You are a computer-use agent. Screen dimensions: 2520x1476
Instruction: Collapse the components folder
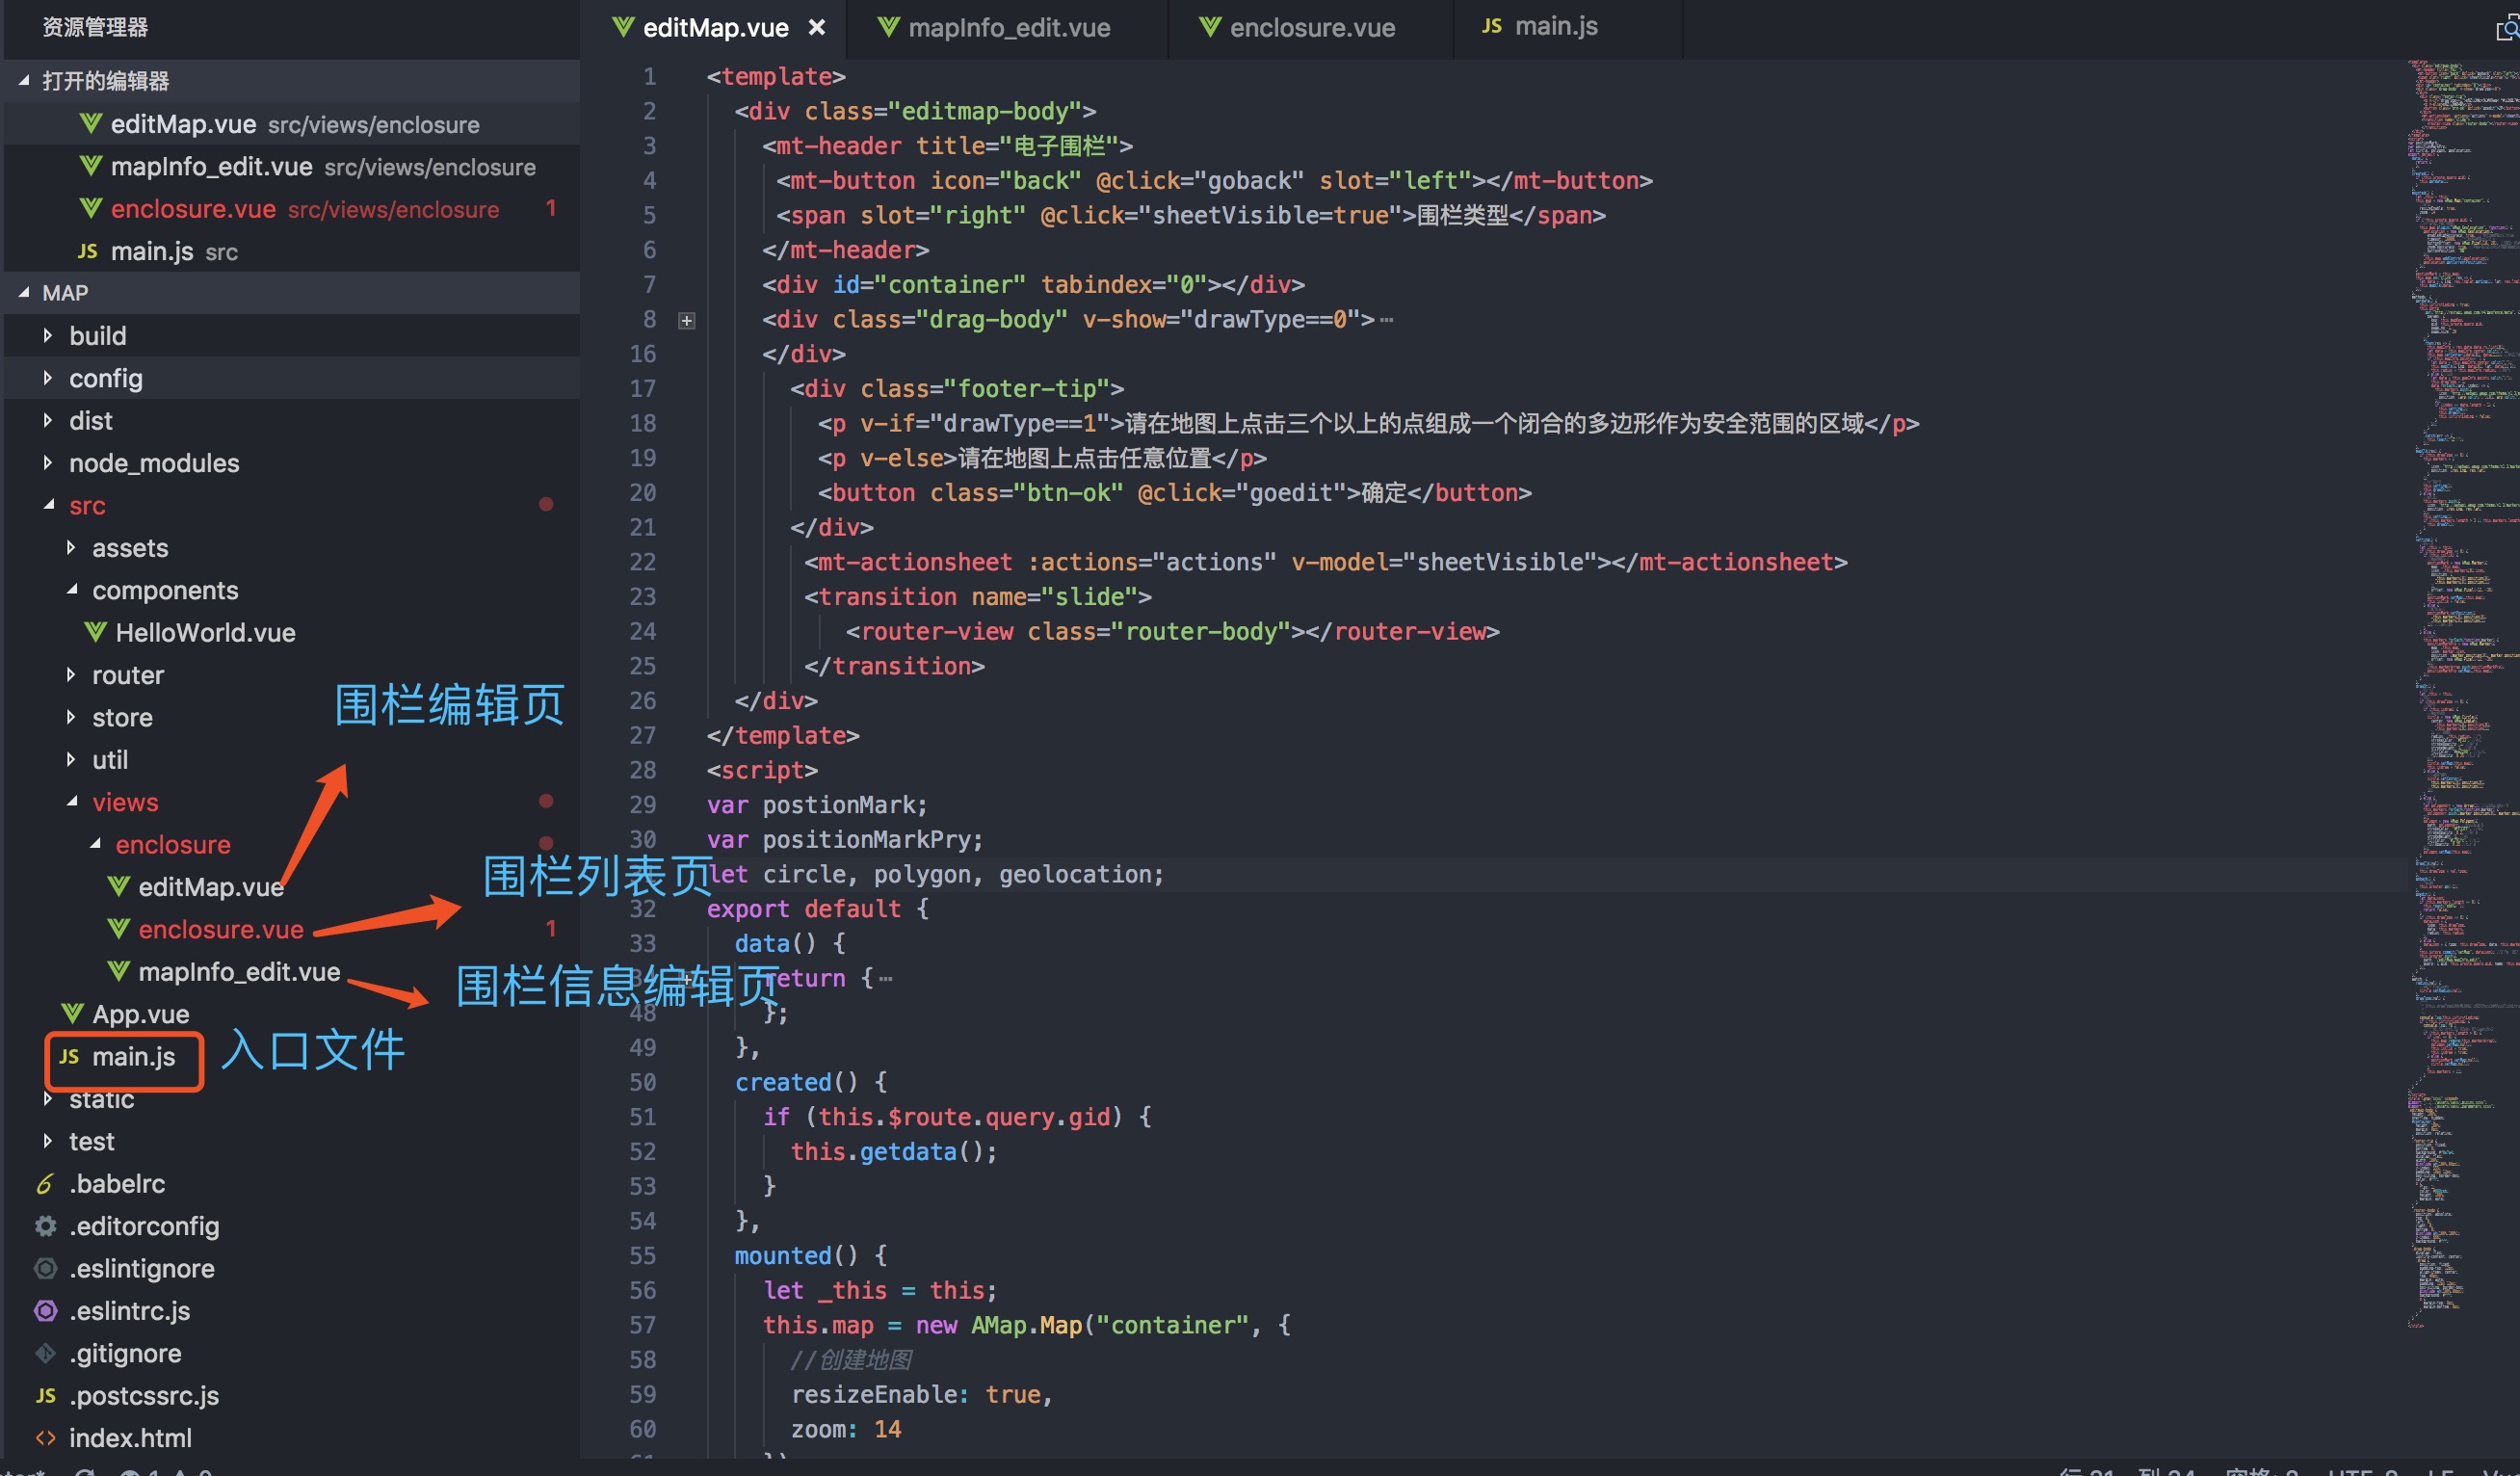tap(70, 590)
